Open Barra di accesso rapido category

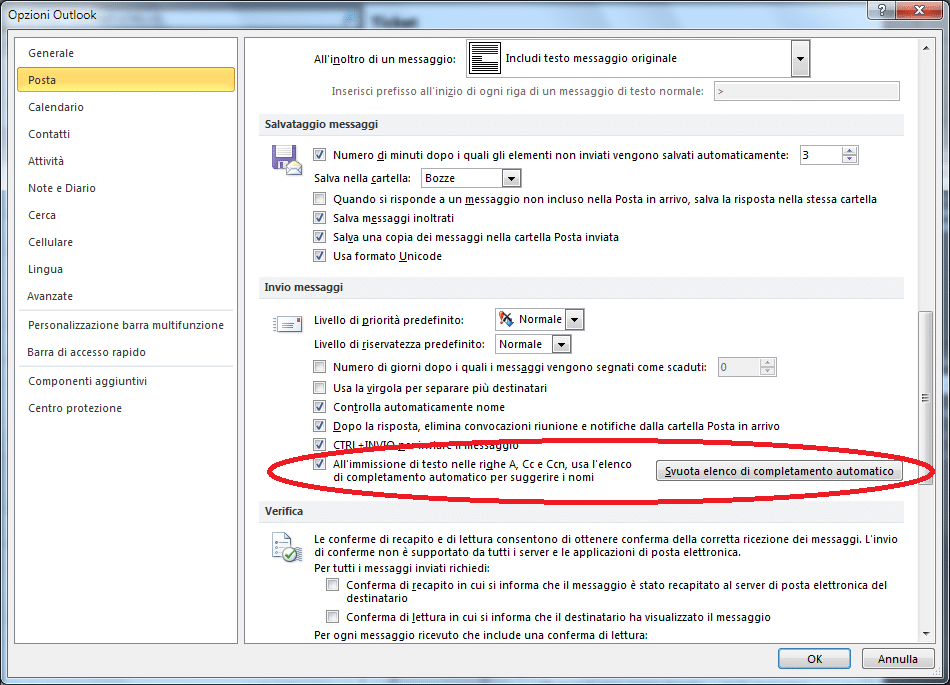coord(126,352)
